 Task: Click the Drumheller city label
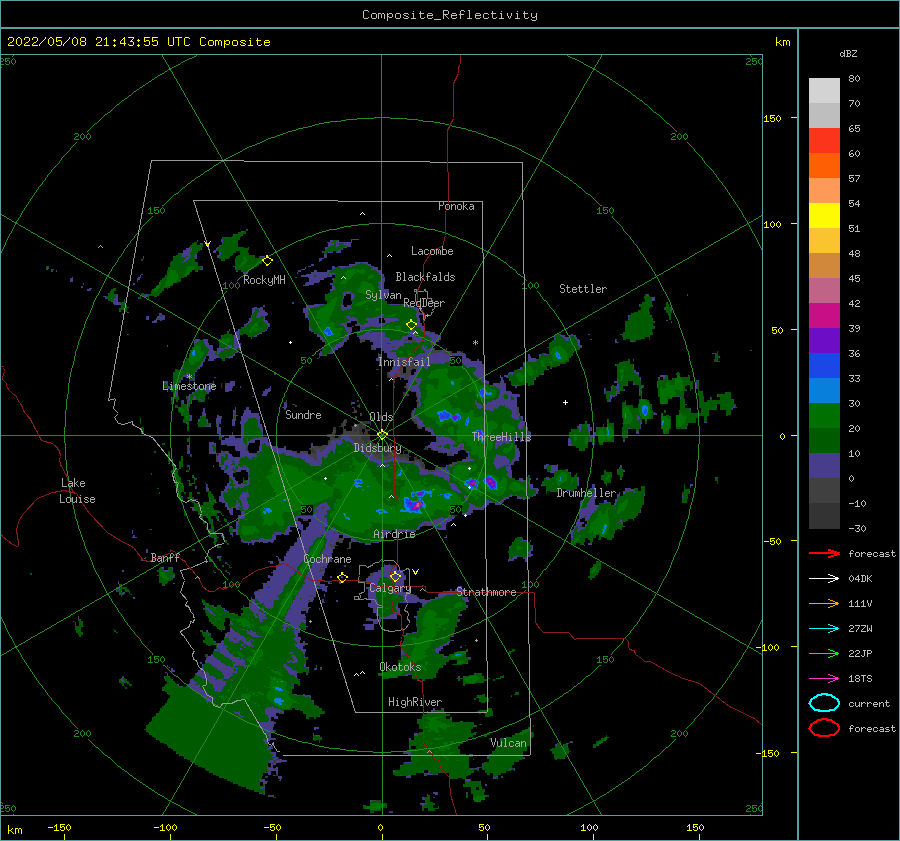pyautogui.click(x=587, y=493)
